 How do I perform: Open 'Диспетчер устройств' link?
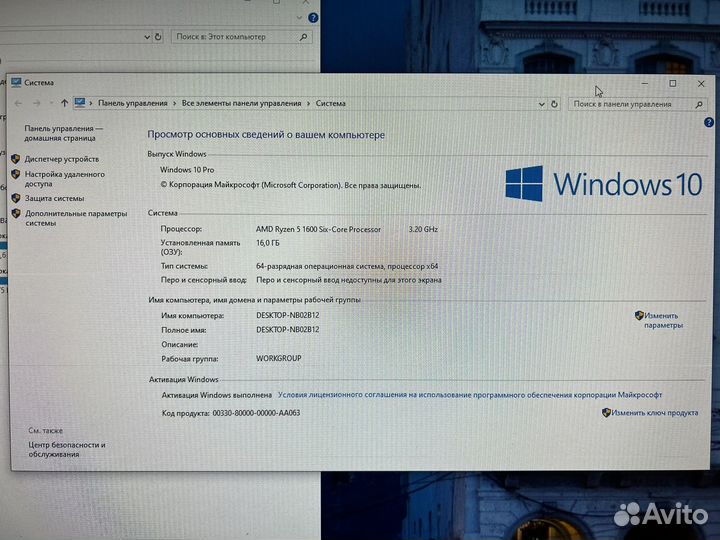pyautogui.click(x=62, y=159)
